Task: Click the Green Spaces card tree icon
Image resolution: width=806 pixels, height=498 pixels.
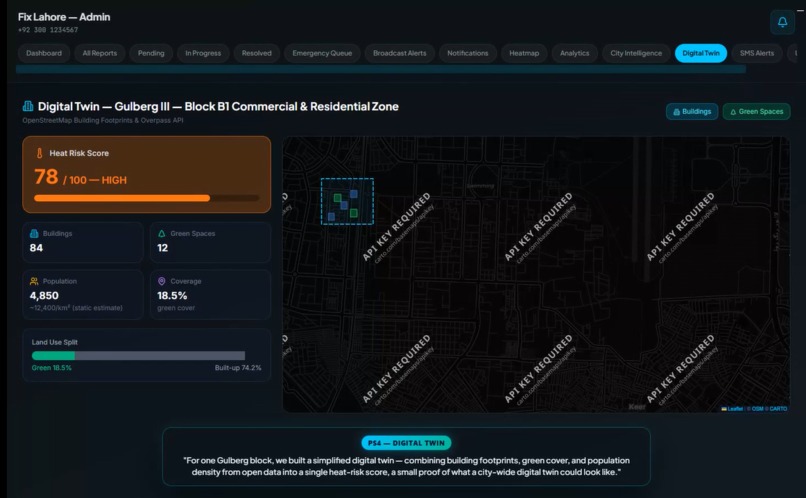Action: pos(161,233)
